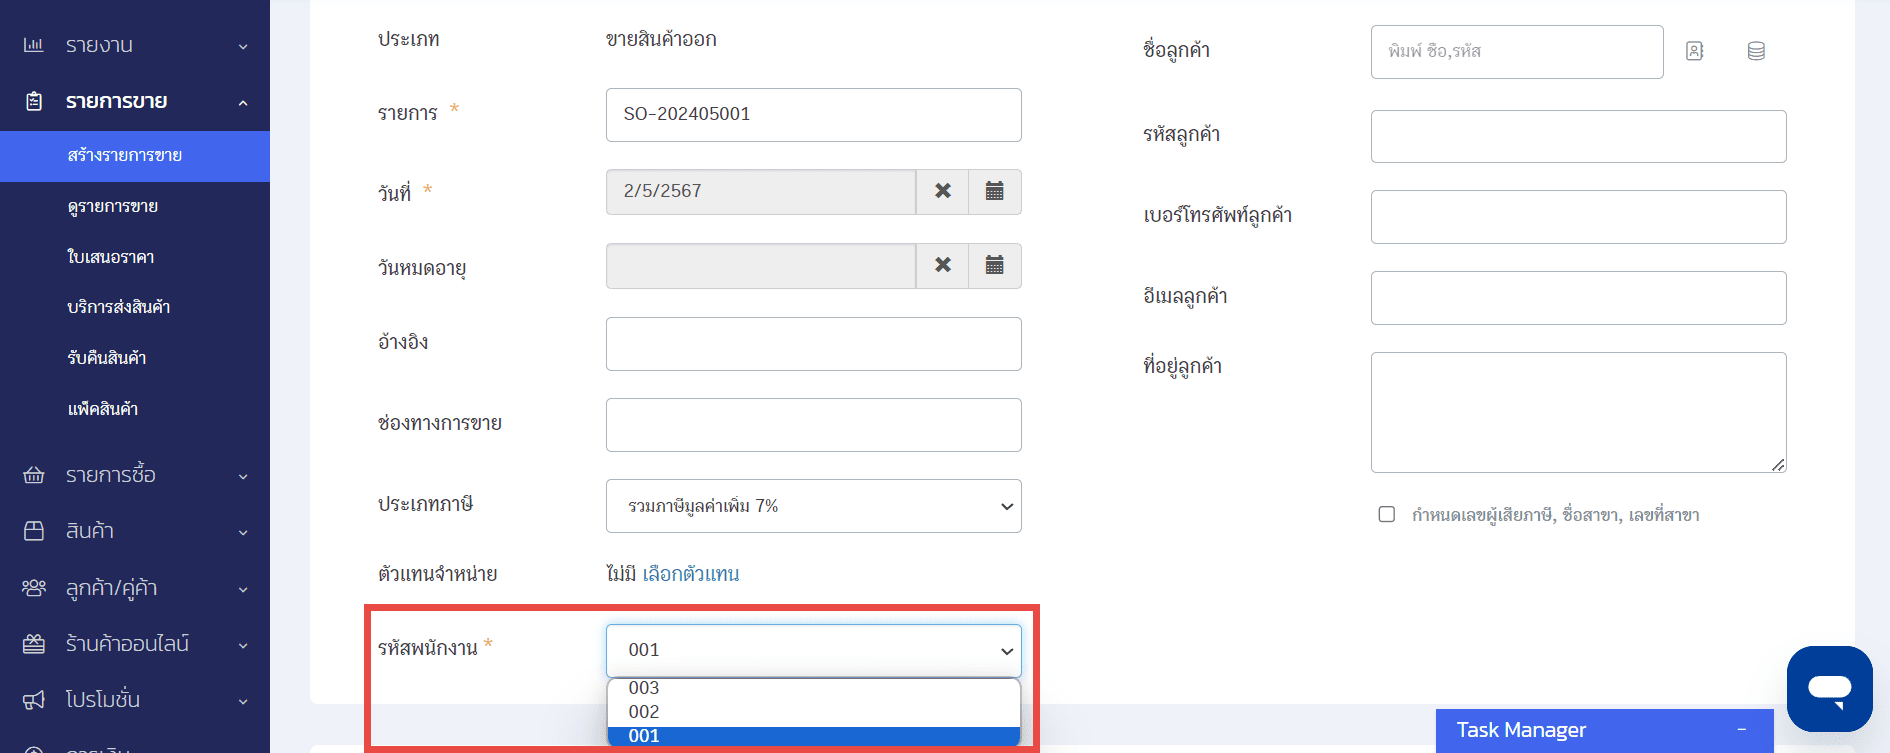Click the เบอร์โทรศัพท์ลูกค้า input field
Viewport: 1890px width, 753px height.
coord(1578,217)
